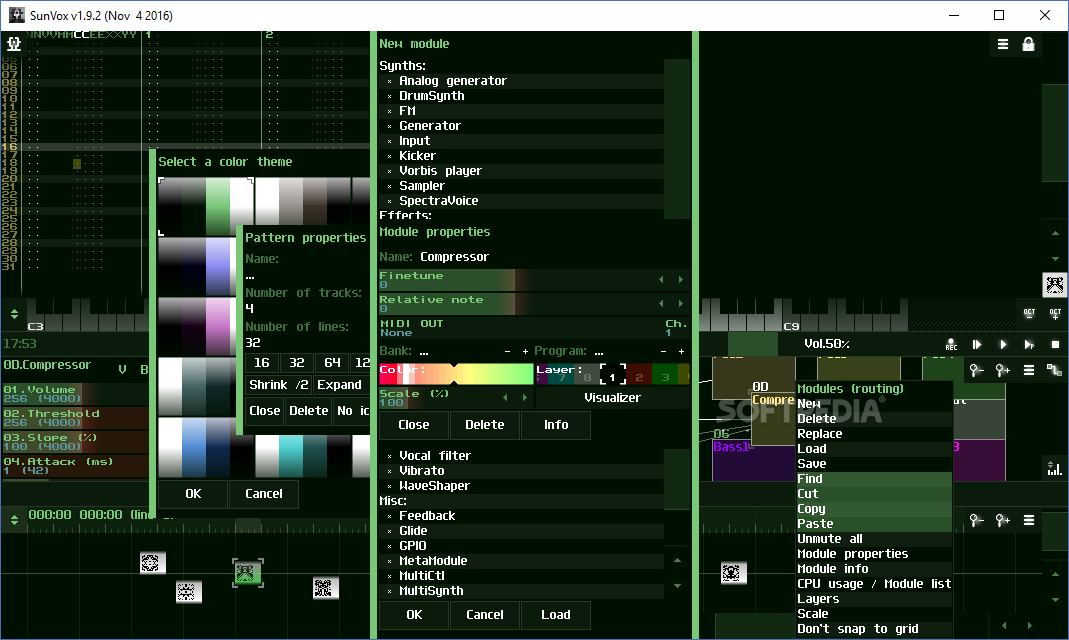
Task: Increase Finetune with right arrow
Action: [680, 279]
